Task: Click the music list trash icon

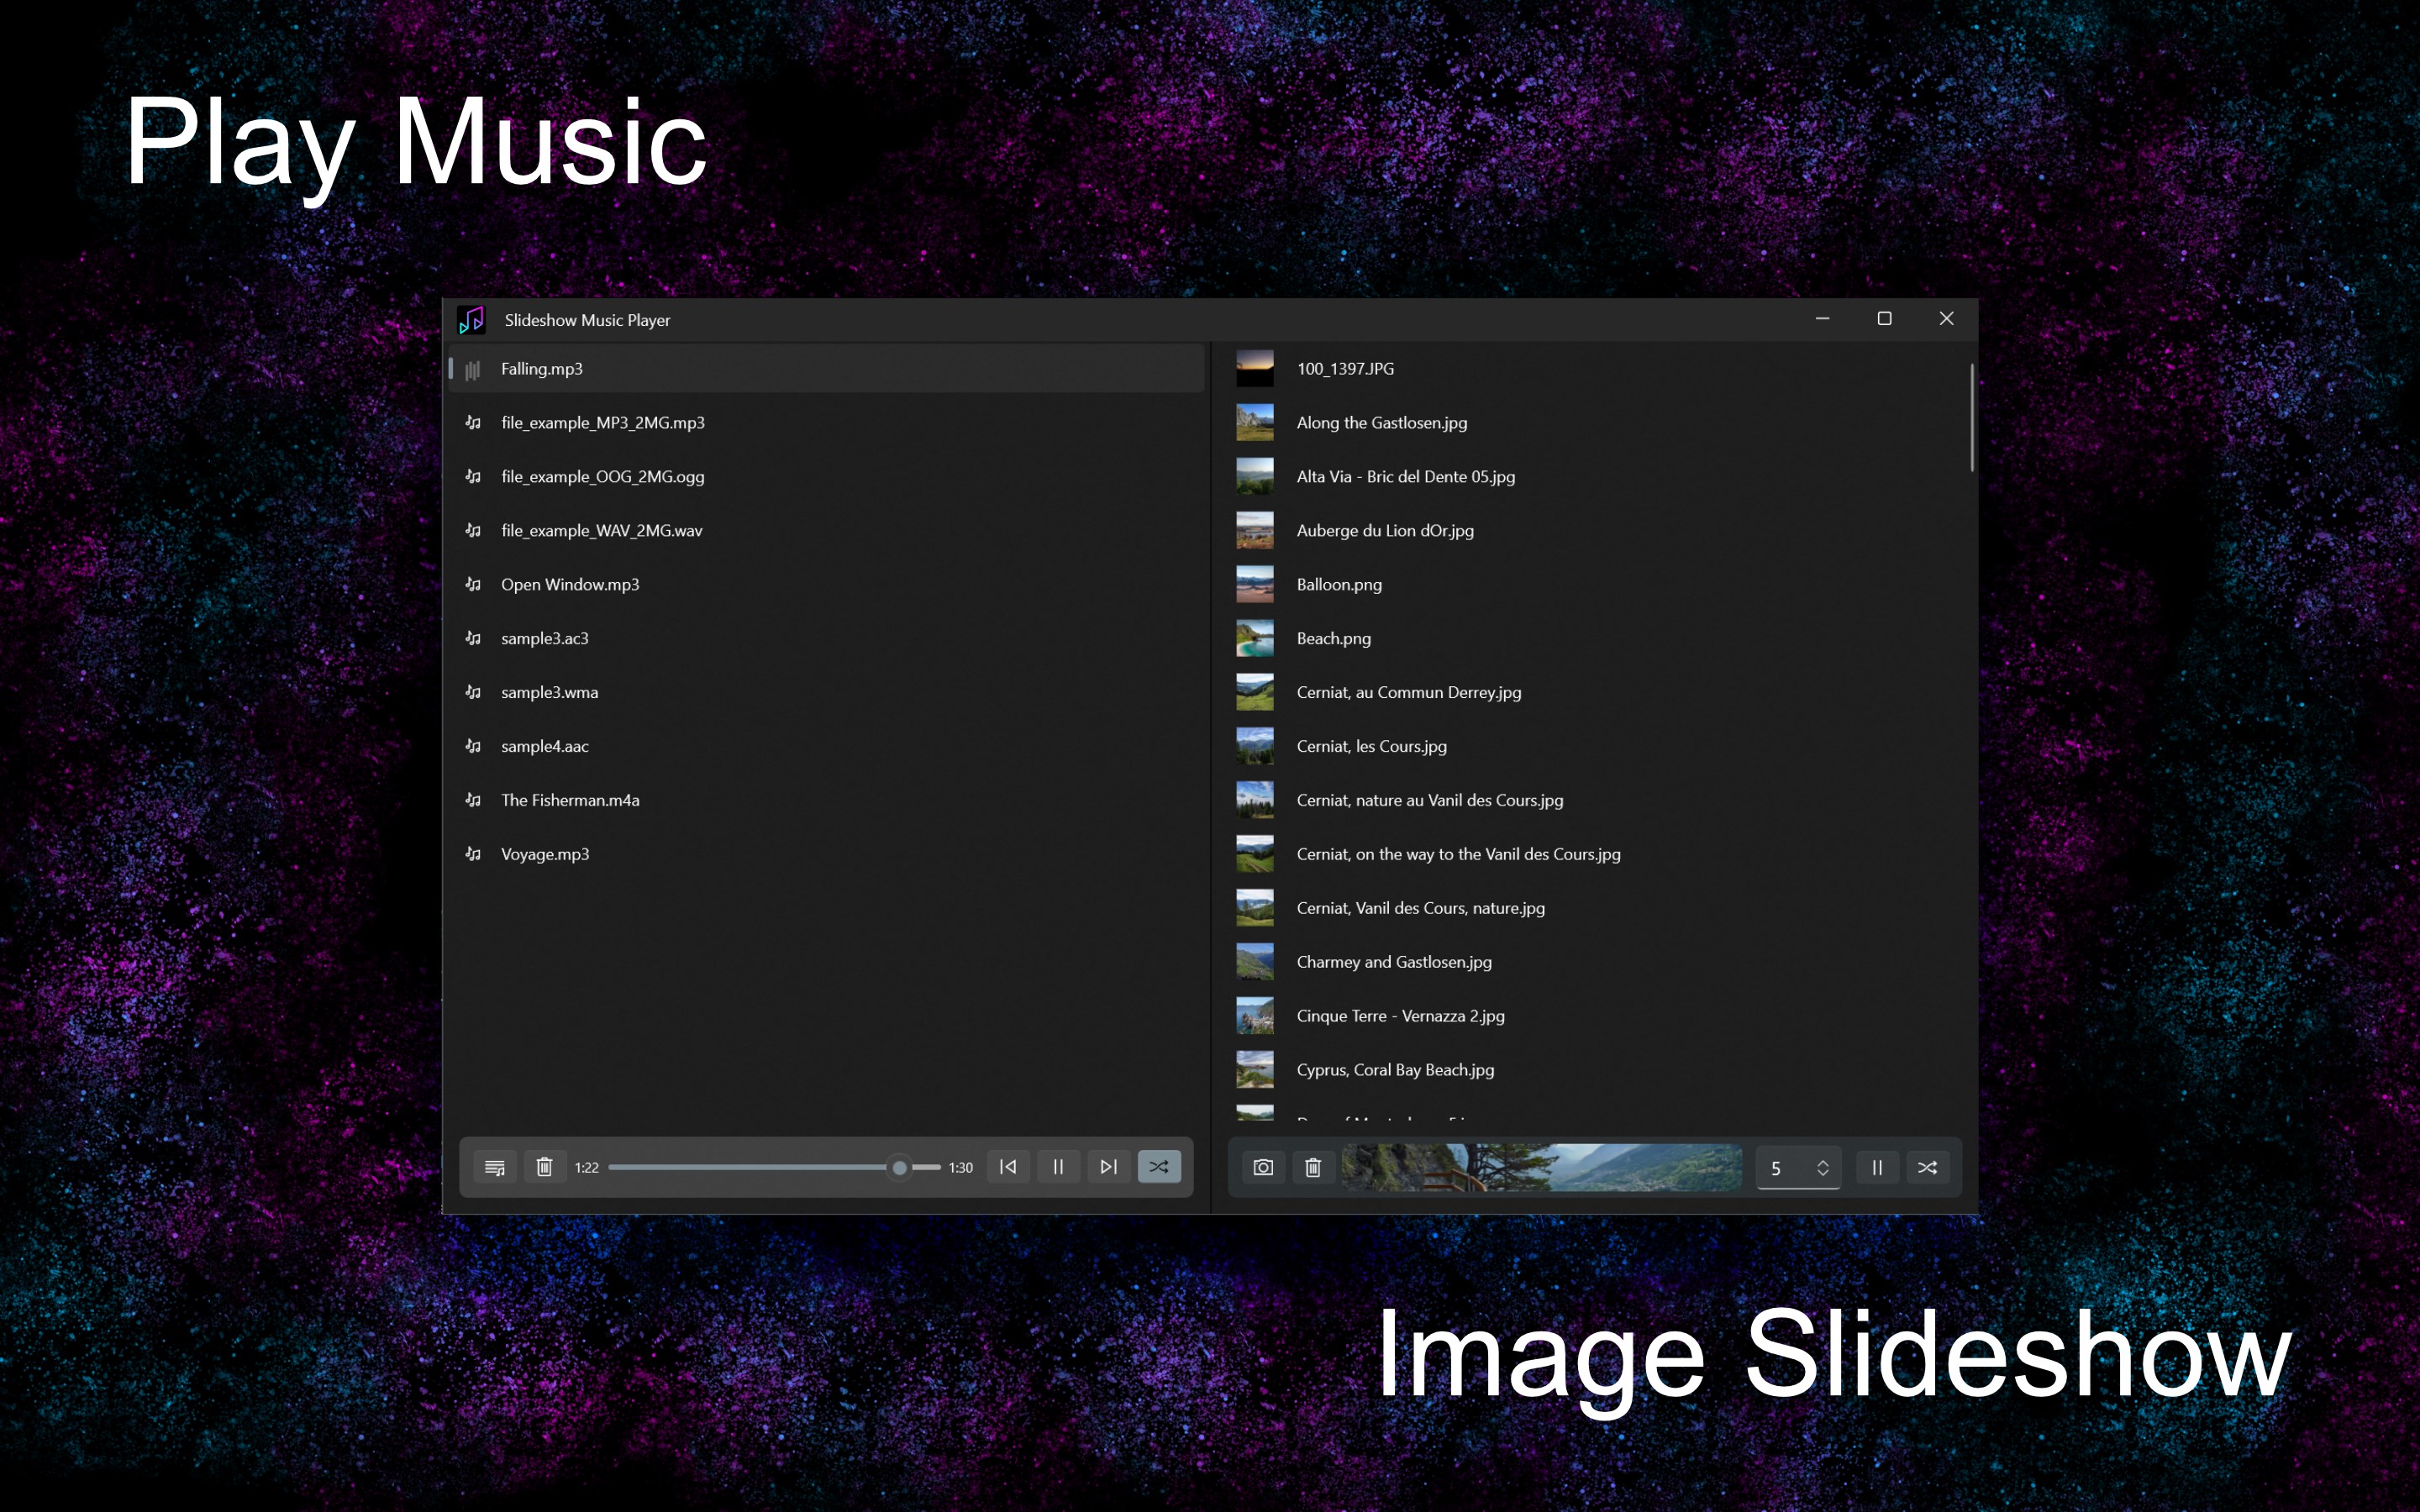Action: point(544,1167)
